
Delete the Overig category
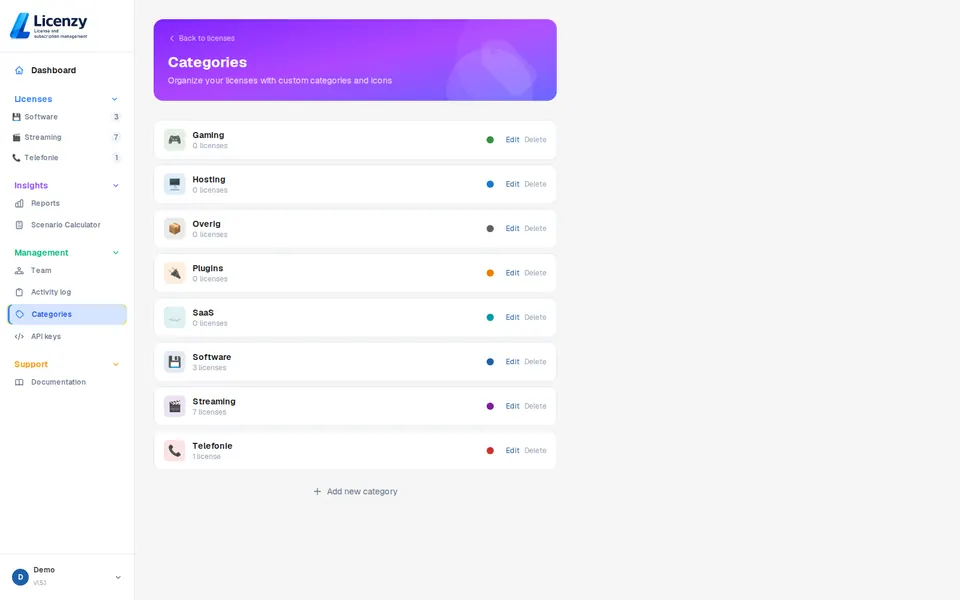pyautogui.click(x=535, y=228)
